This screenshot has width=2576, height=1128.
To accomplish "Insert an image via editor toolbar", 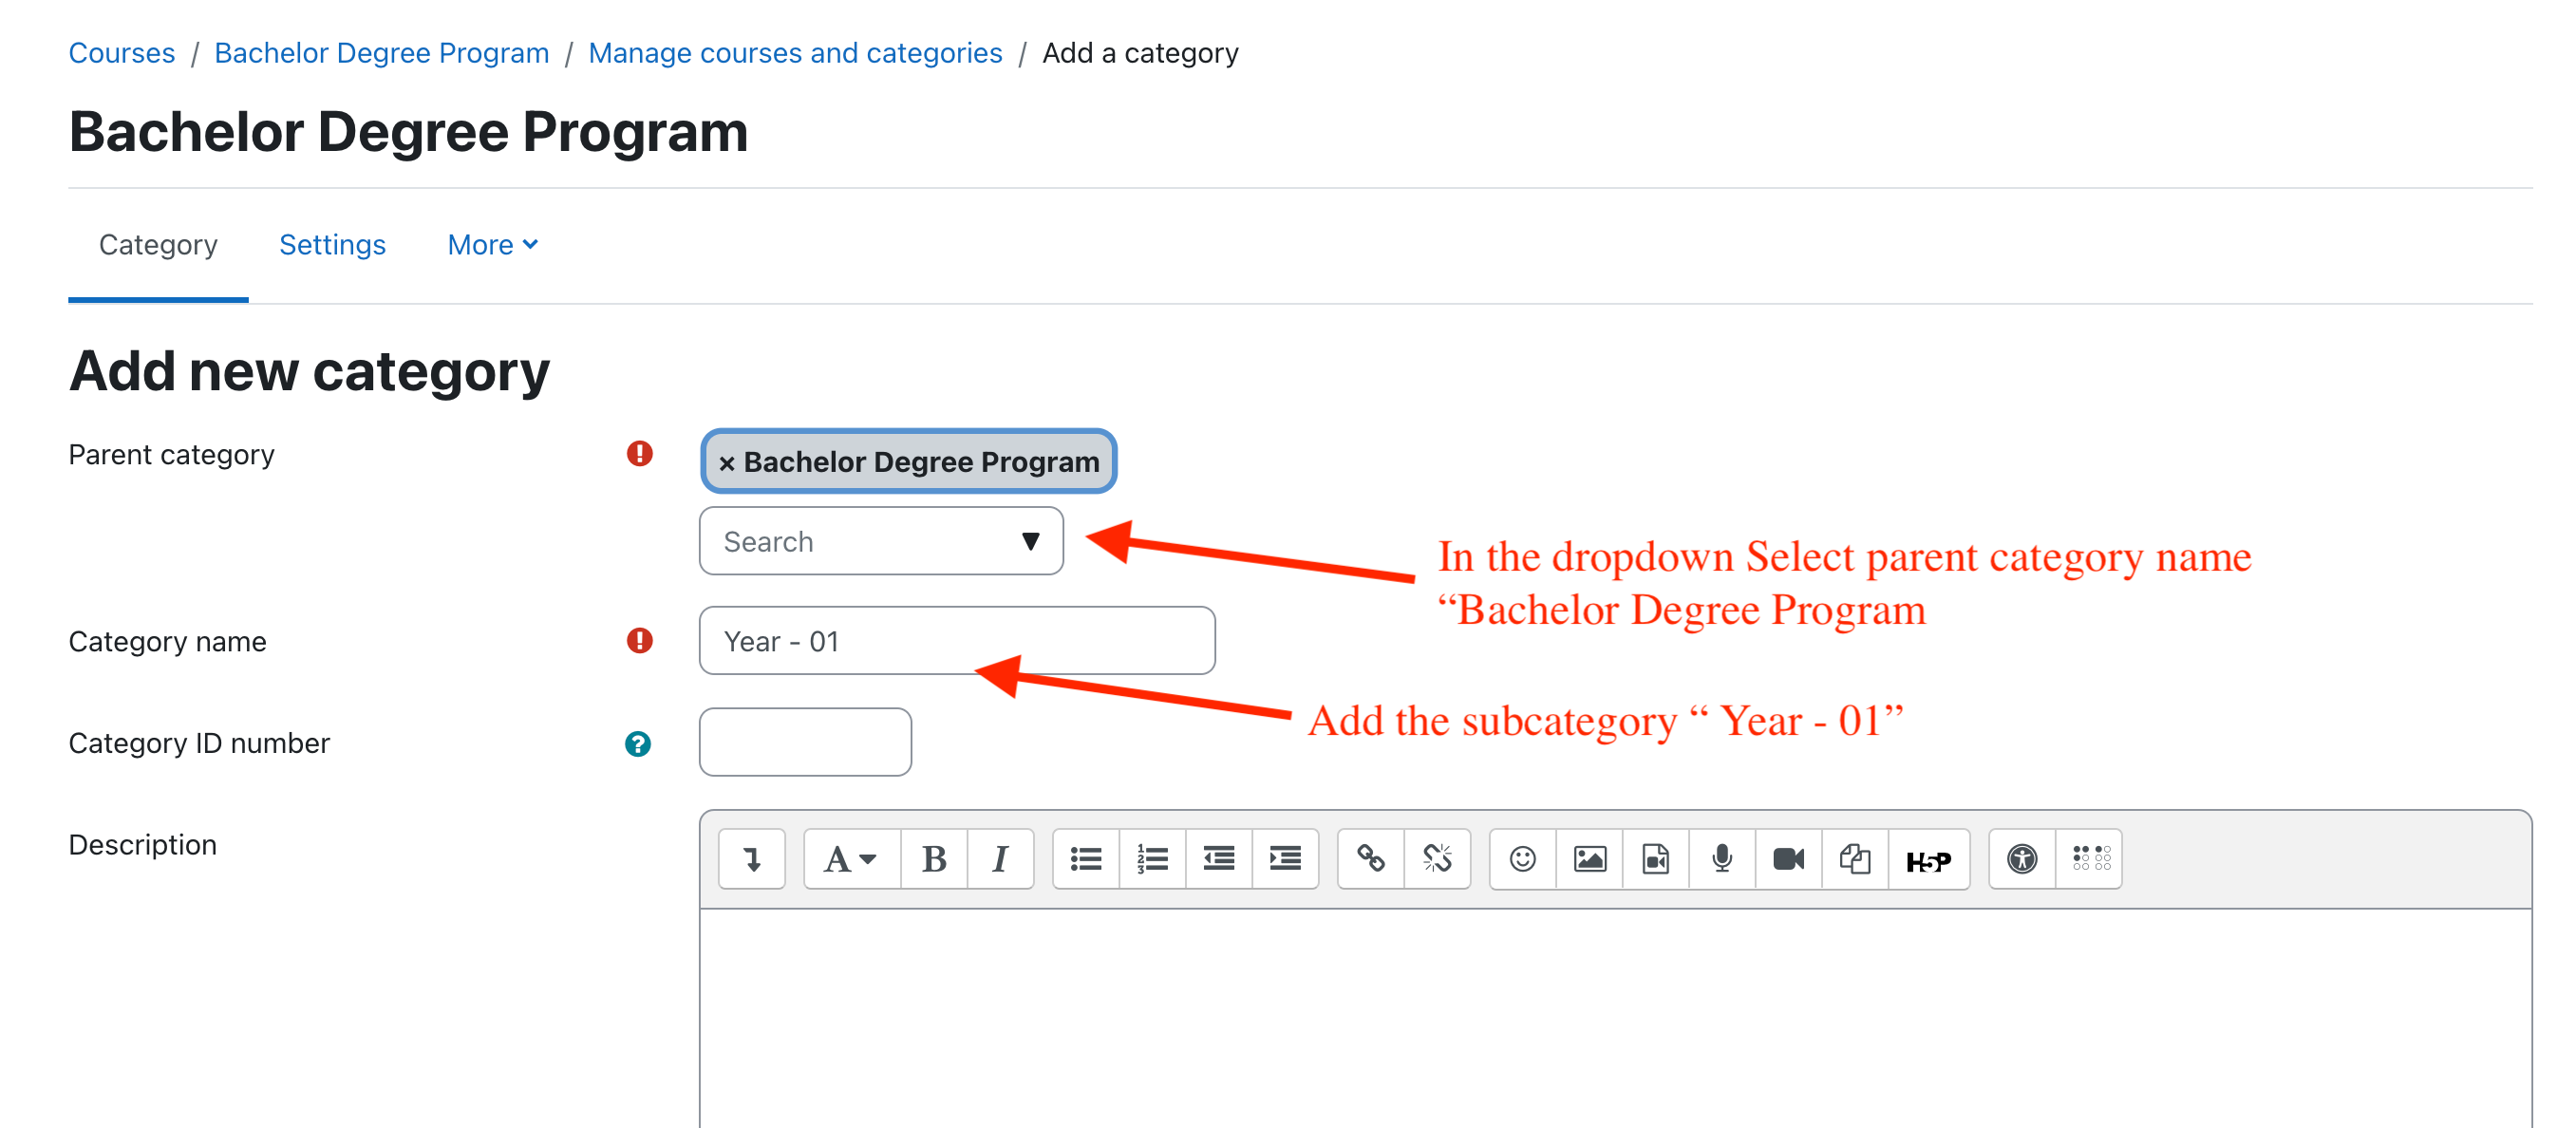I will click(x=1589, y=859).
